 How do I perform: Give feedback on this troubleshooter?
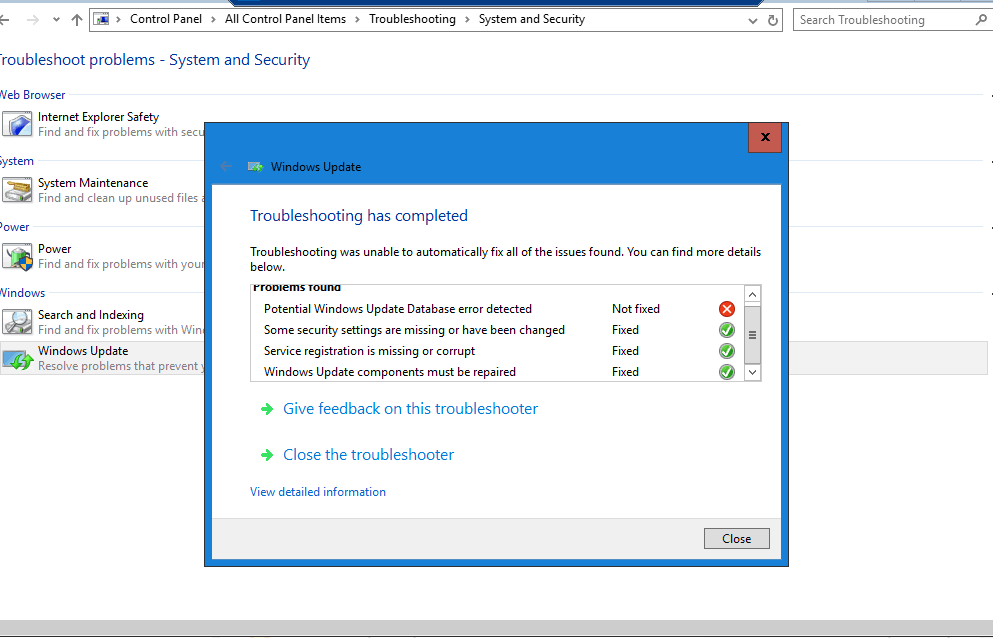pyautogui.click(x=410, y=409)
